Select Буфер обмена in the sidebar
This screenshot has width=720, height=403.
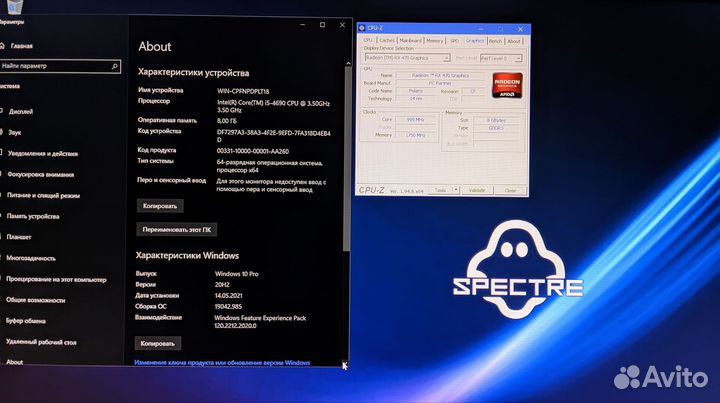(25, 321)
